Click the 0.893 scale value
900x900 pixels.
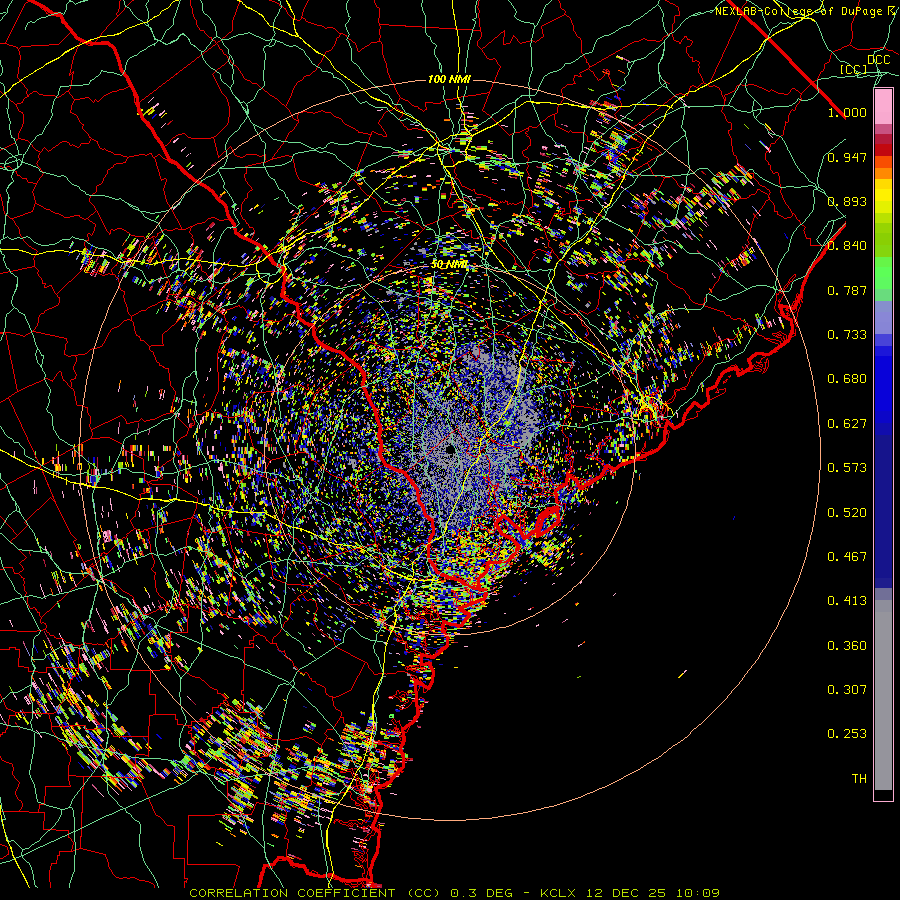pos(847,201)
